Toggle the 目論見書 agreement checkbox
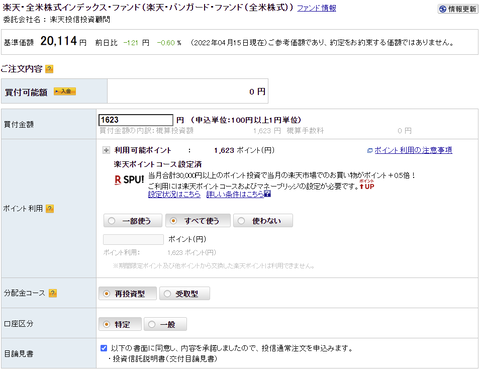480x369 pixels. [x=104, y=348]
